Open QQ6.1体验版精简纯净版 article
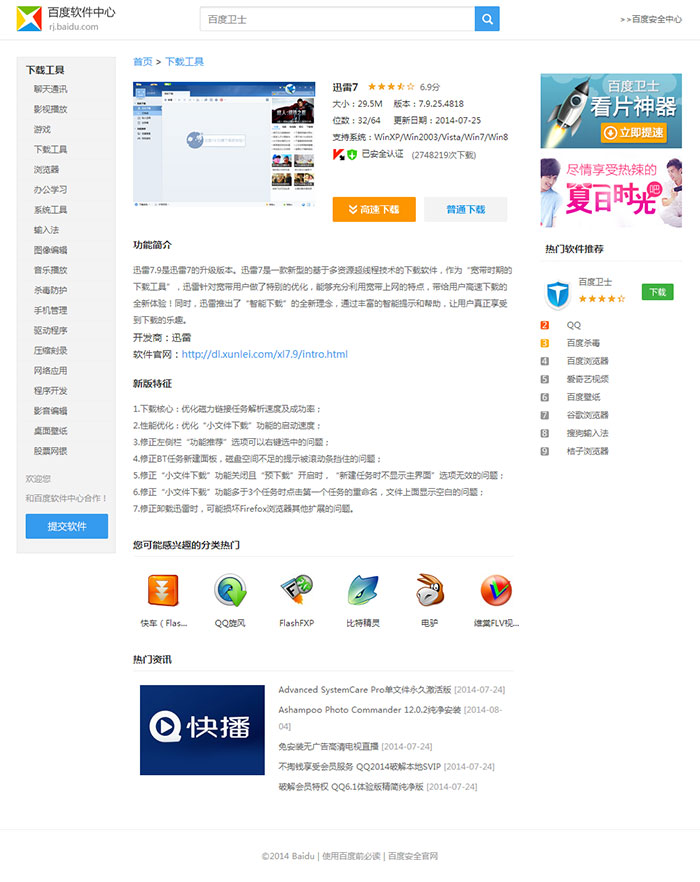Image resolution: width=700 pixels, height=882 pixels. point(351,787)
